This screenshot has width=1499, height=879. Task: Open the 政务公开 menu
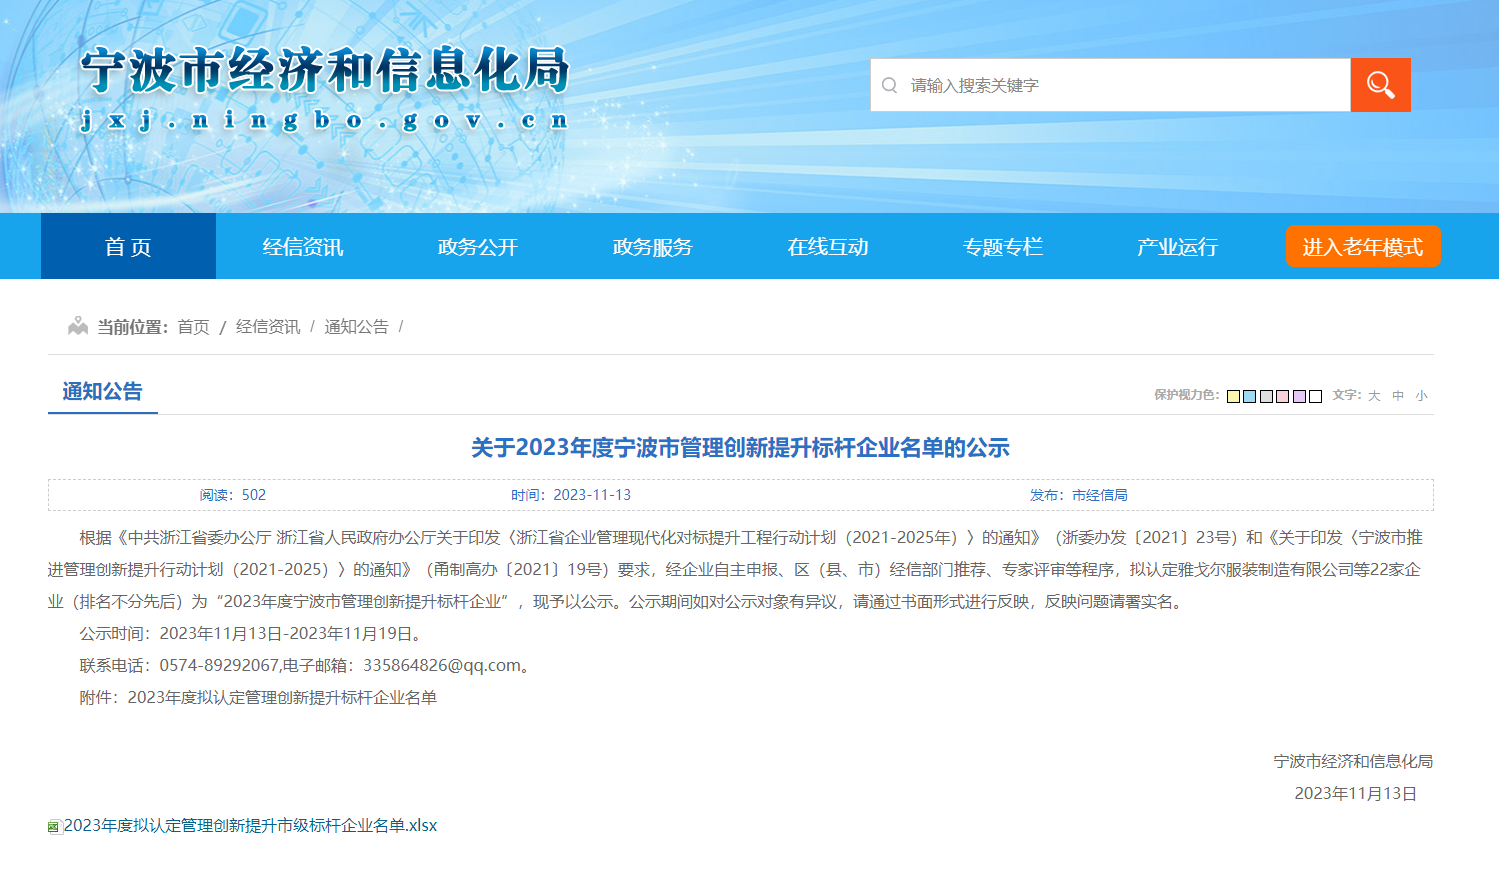coord(478,246)
